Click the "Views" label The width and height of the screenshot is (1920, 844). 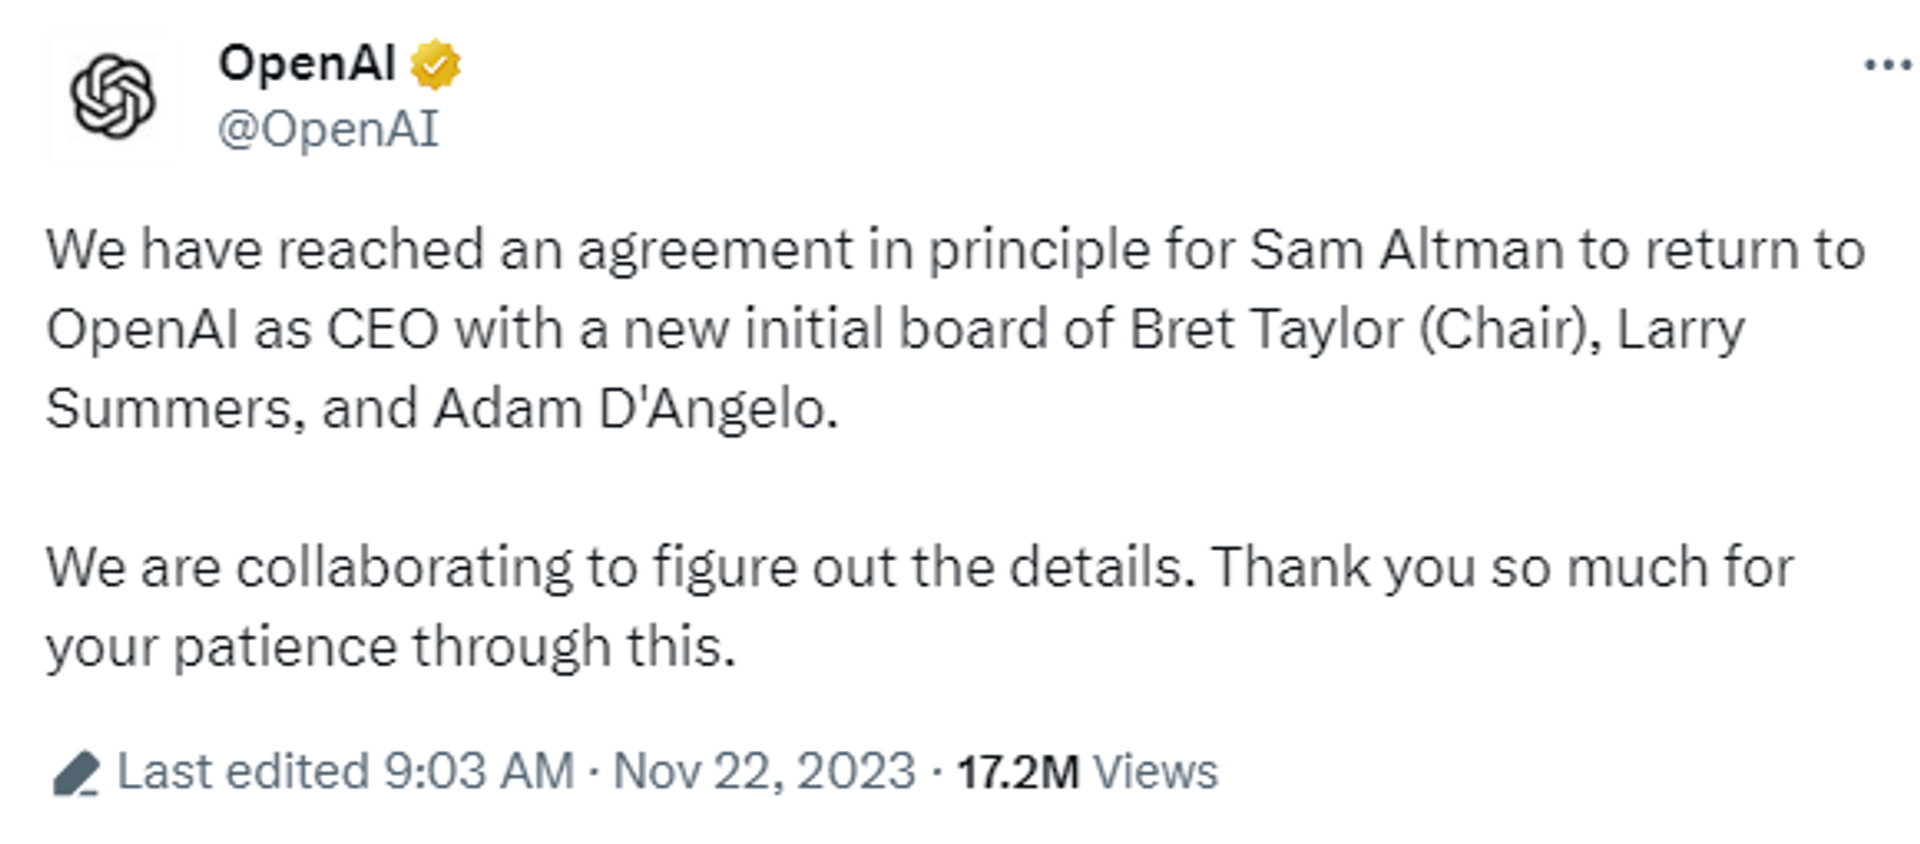coord(1155,772)
